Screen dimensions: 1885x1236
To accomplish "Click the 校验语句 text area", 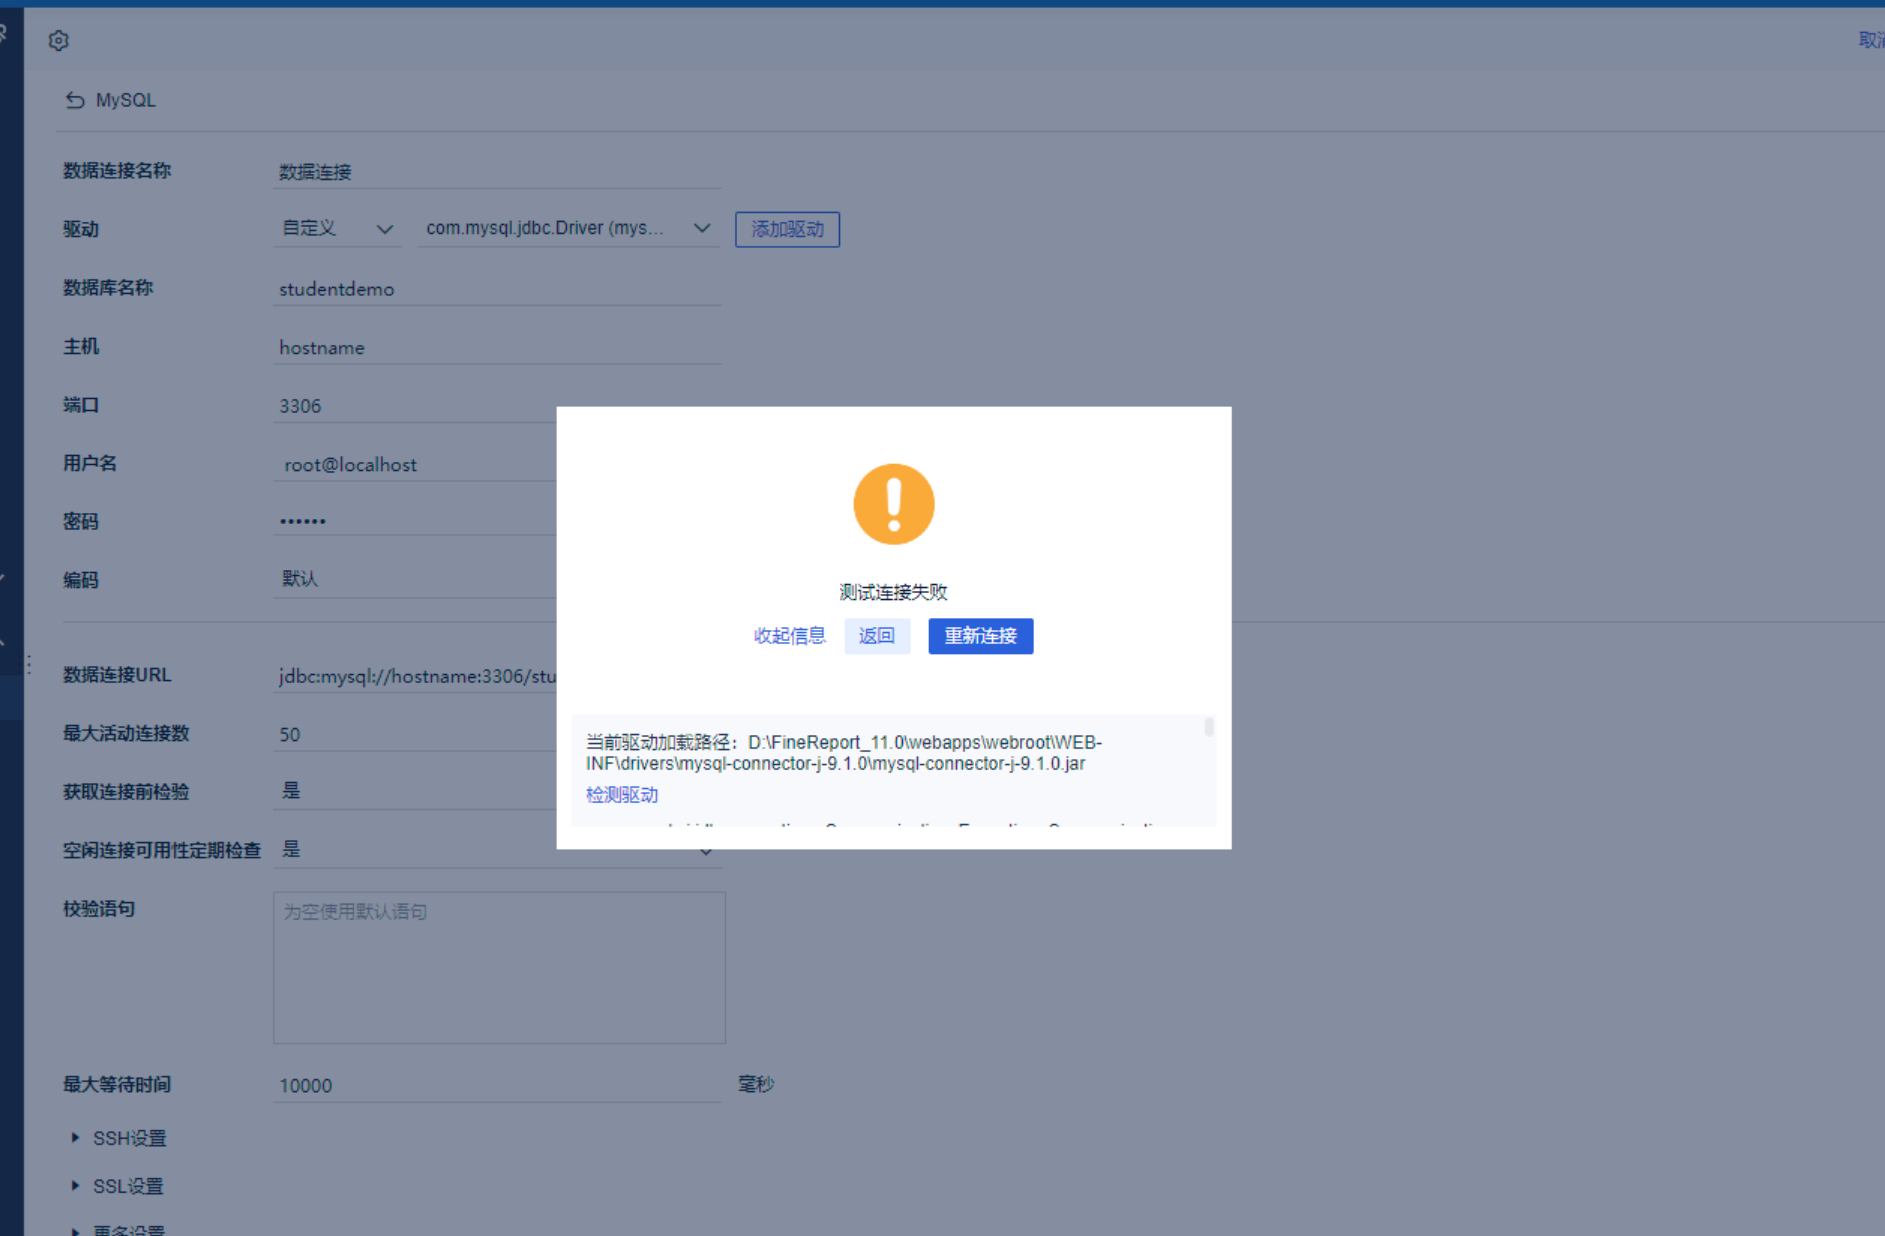I will point(499,967).
